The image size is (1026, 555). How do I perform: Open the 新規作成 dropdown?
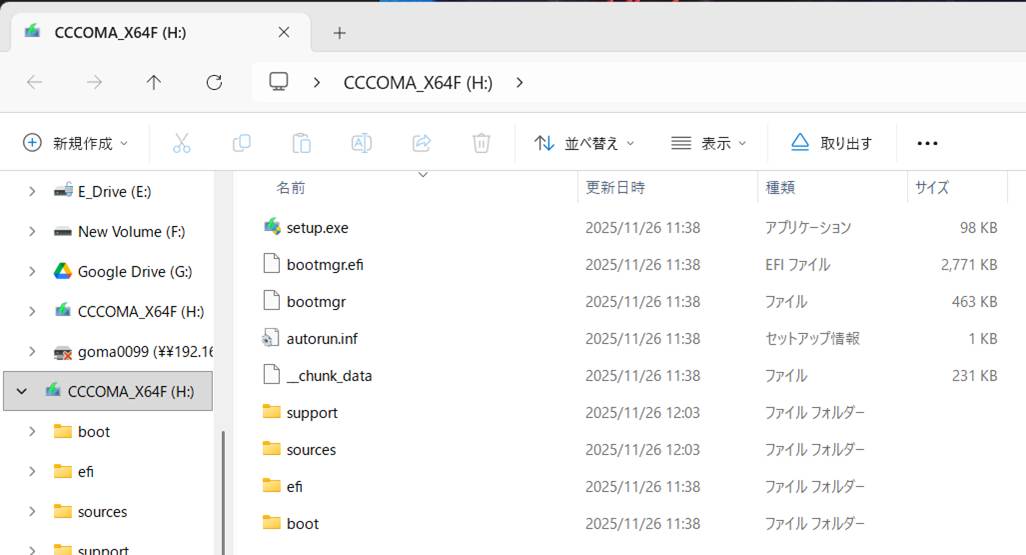pyautogui.click(x=76, y=143)
